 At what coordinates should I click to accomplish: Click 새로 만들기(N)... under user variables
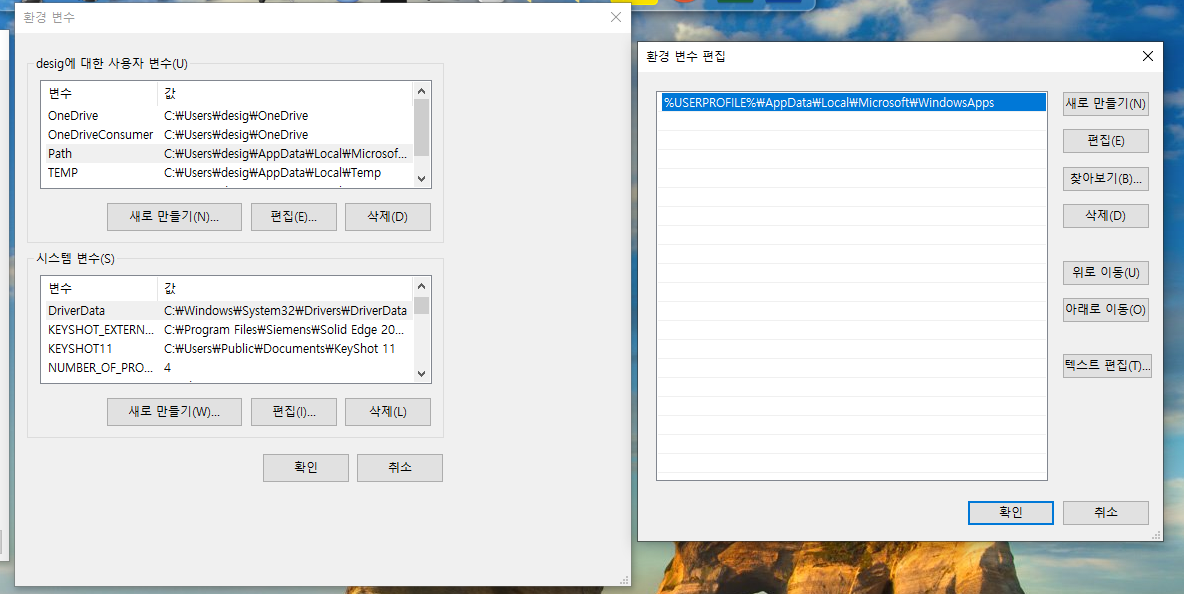(x=174, y=217)
